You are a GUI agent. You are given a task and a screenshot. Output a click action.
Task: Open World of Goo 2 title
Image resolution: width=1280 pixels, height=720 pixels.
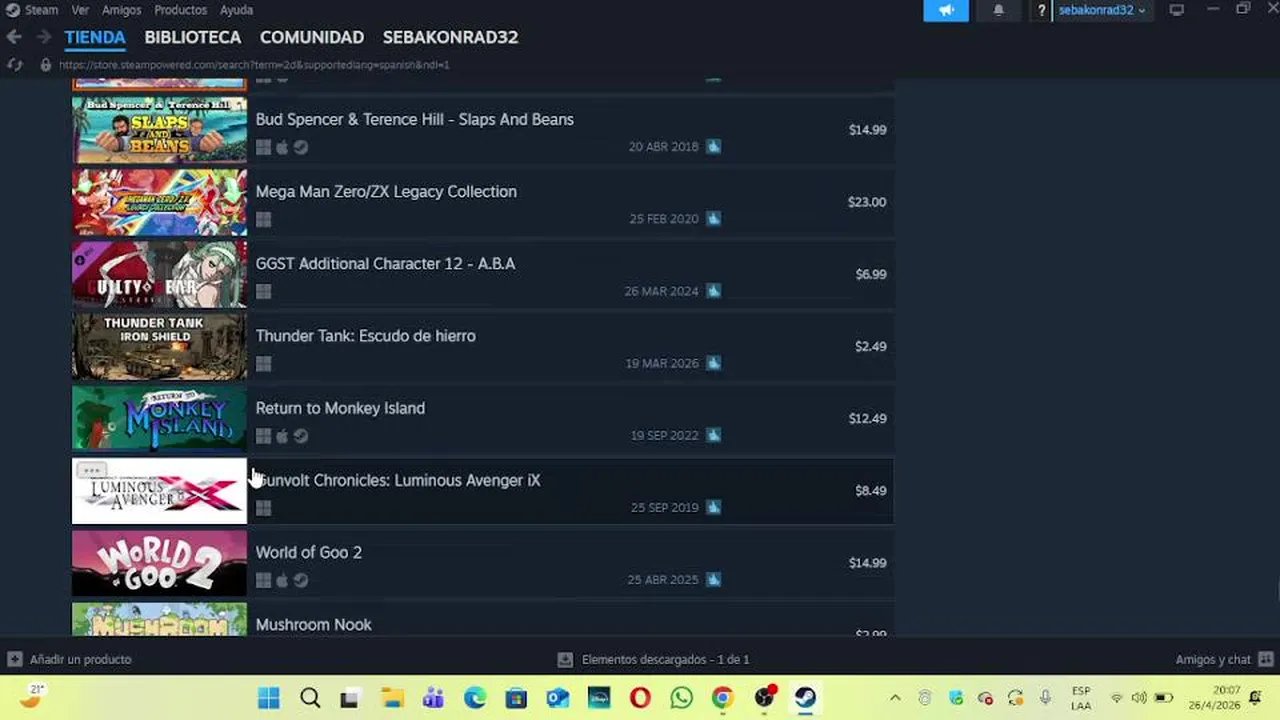(308, 552)
